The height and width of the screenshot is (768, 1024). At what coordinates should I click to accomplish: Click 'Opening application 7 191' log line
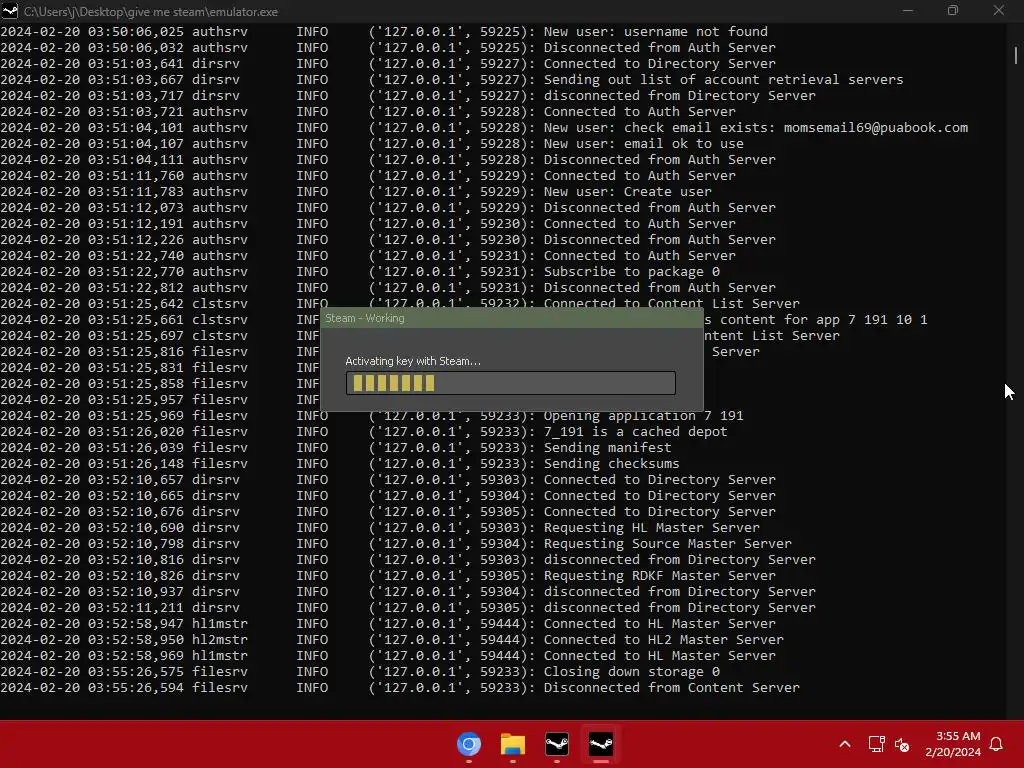[x=643, y=416]
